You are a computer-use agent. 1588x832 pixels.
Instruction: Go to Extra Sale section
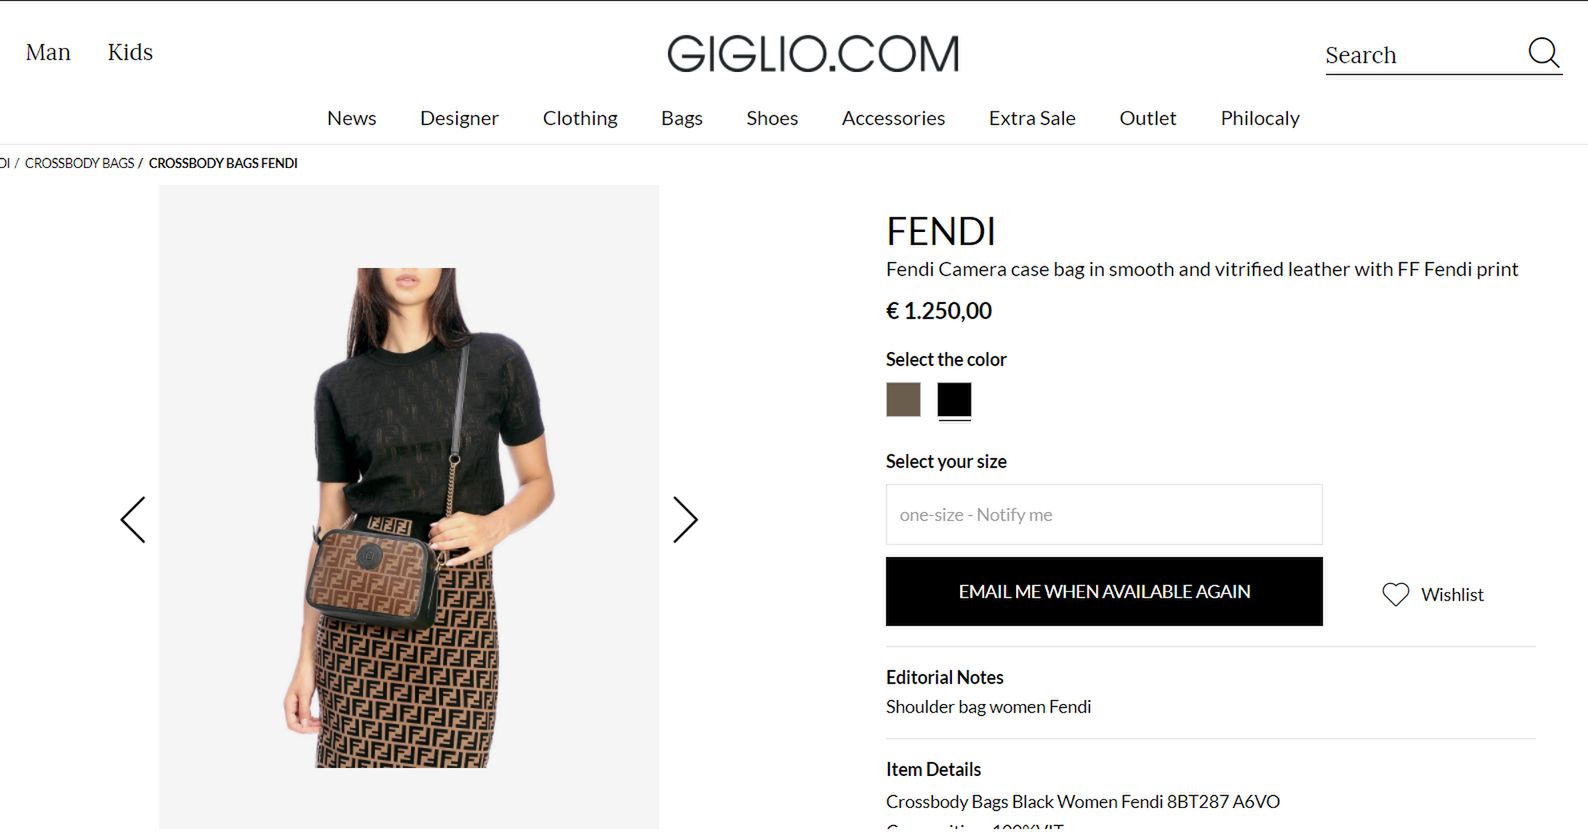click(x=1032, y=118)
